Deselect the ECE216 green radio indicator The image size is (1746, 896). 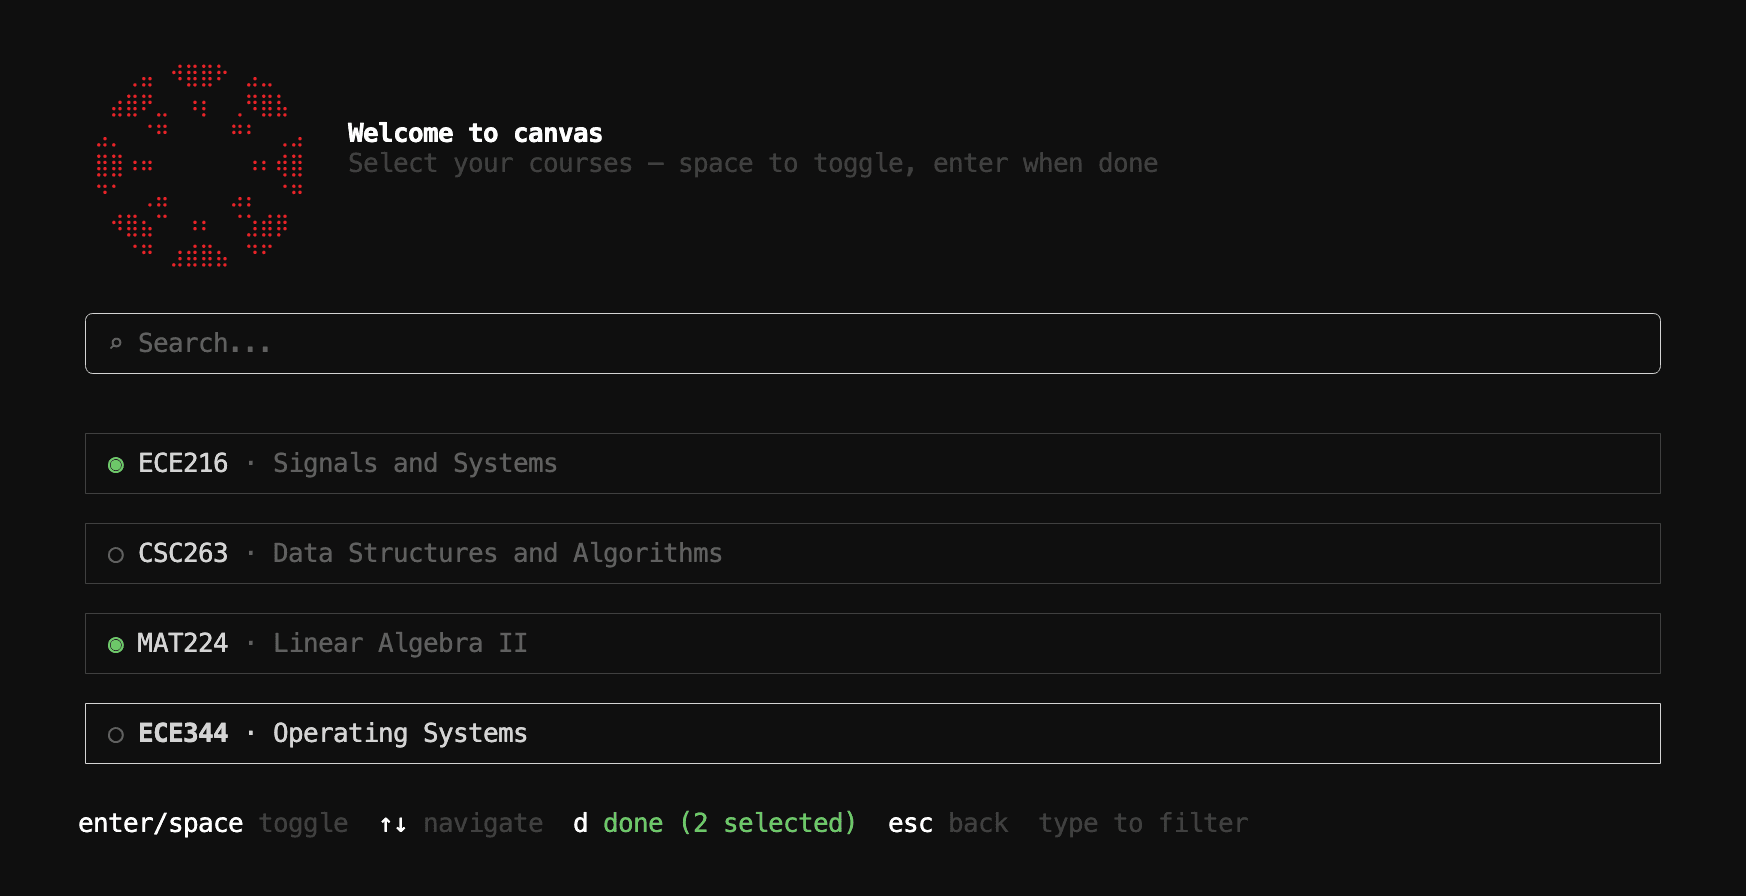(116, 464)
